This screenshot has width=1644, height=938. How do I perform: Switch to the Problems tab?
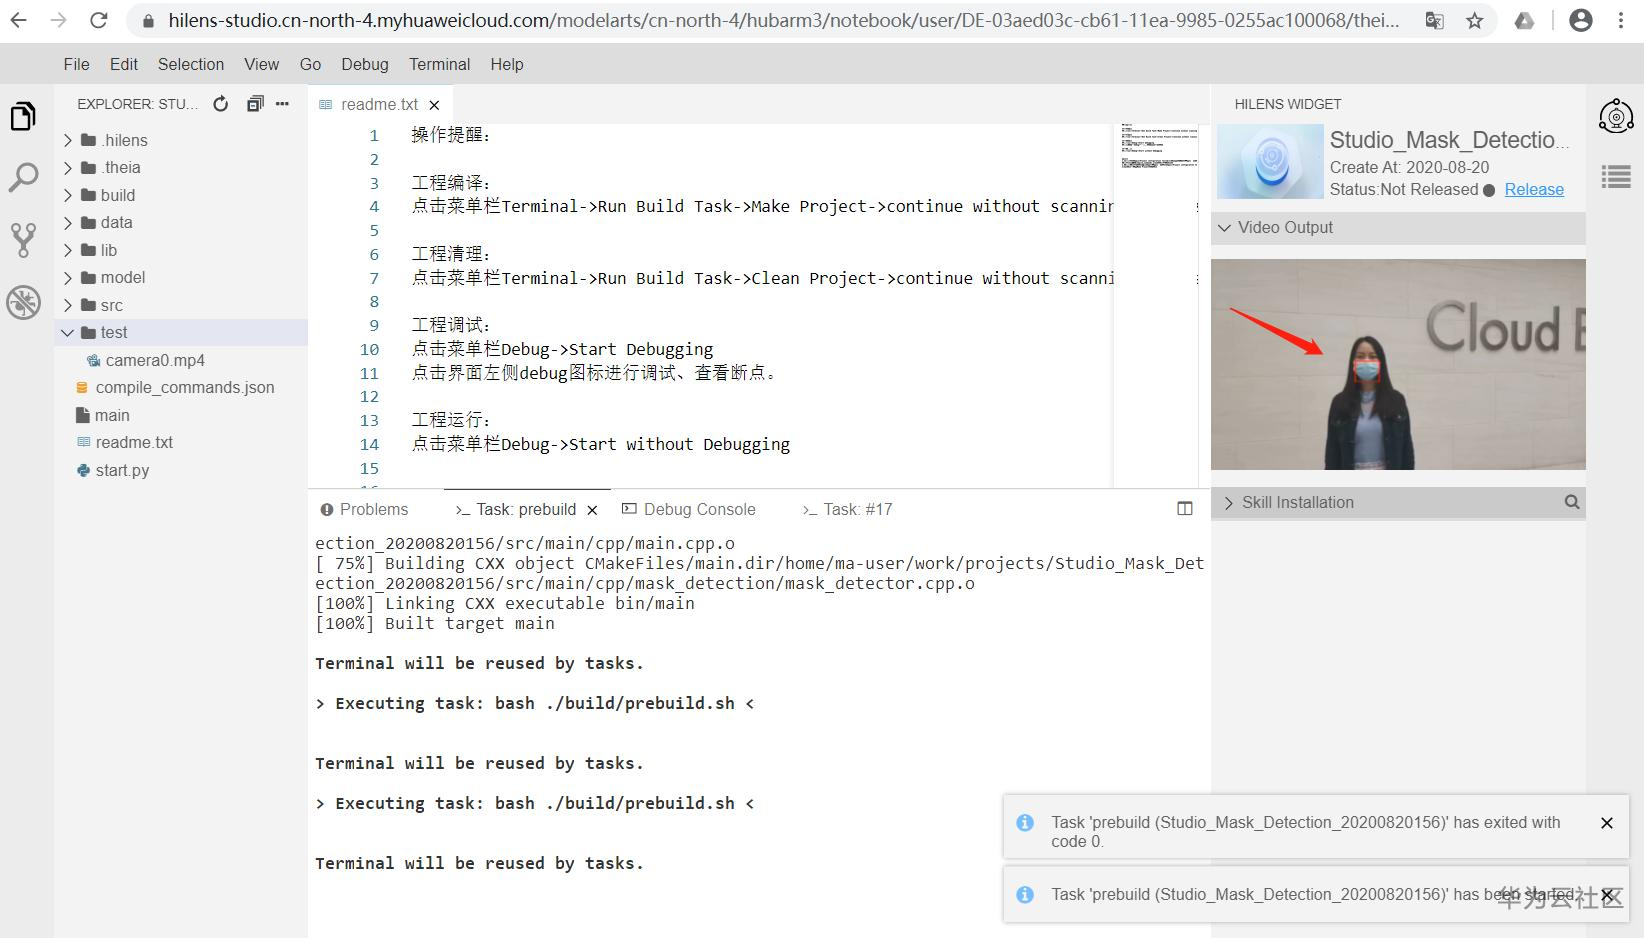click(x=364, y=509)
